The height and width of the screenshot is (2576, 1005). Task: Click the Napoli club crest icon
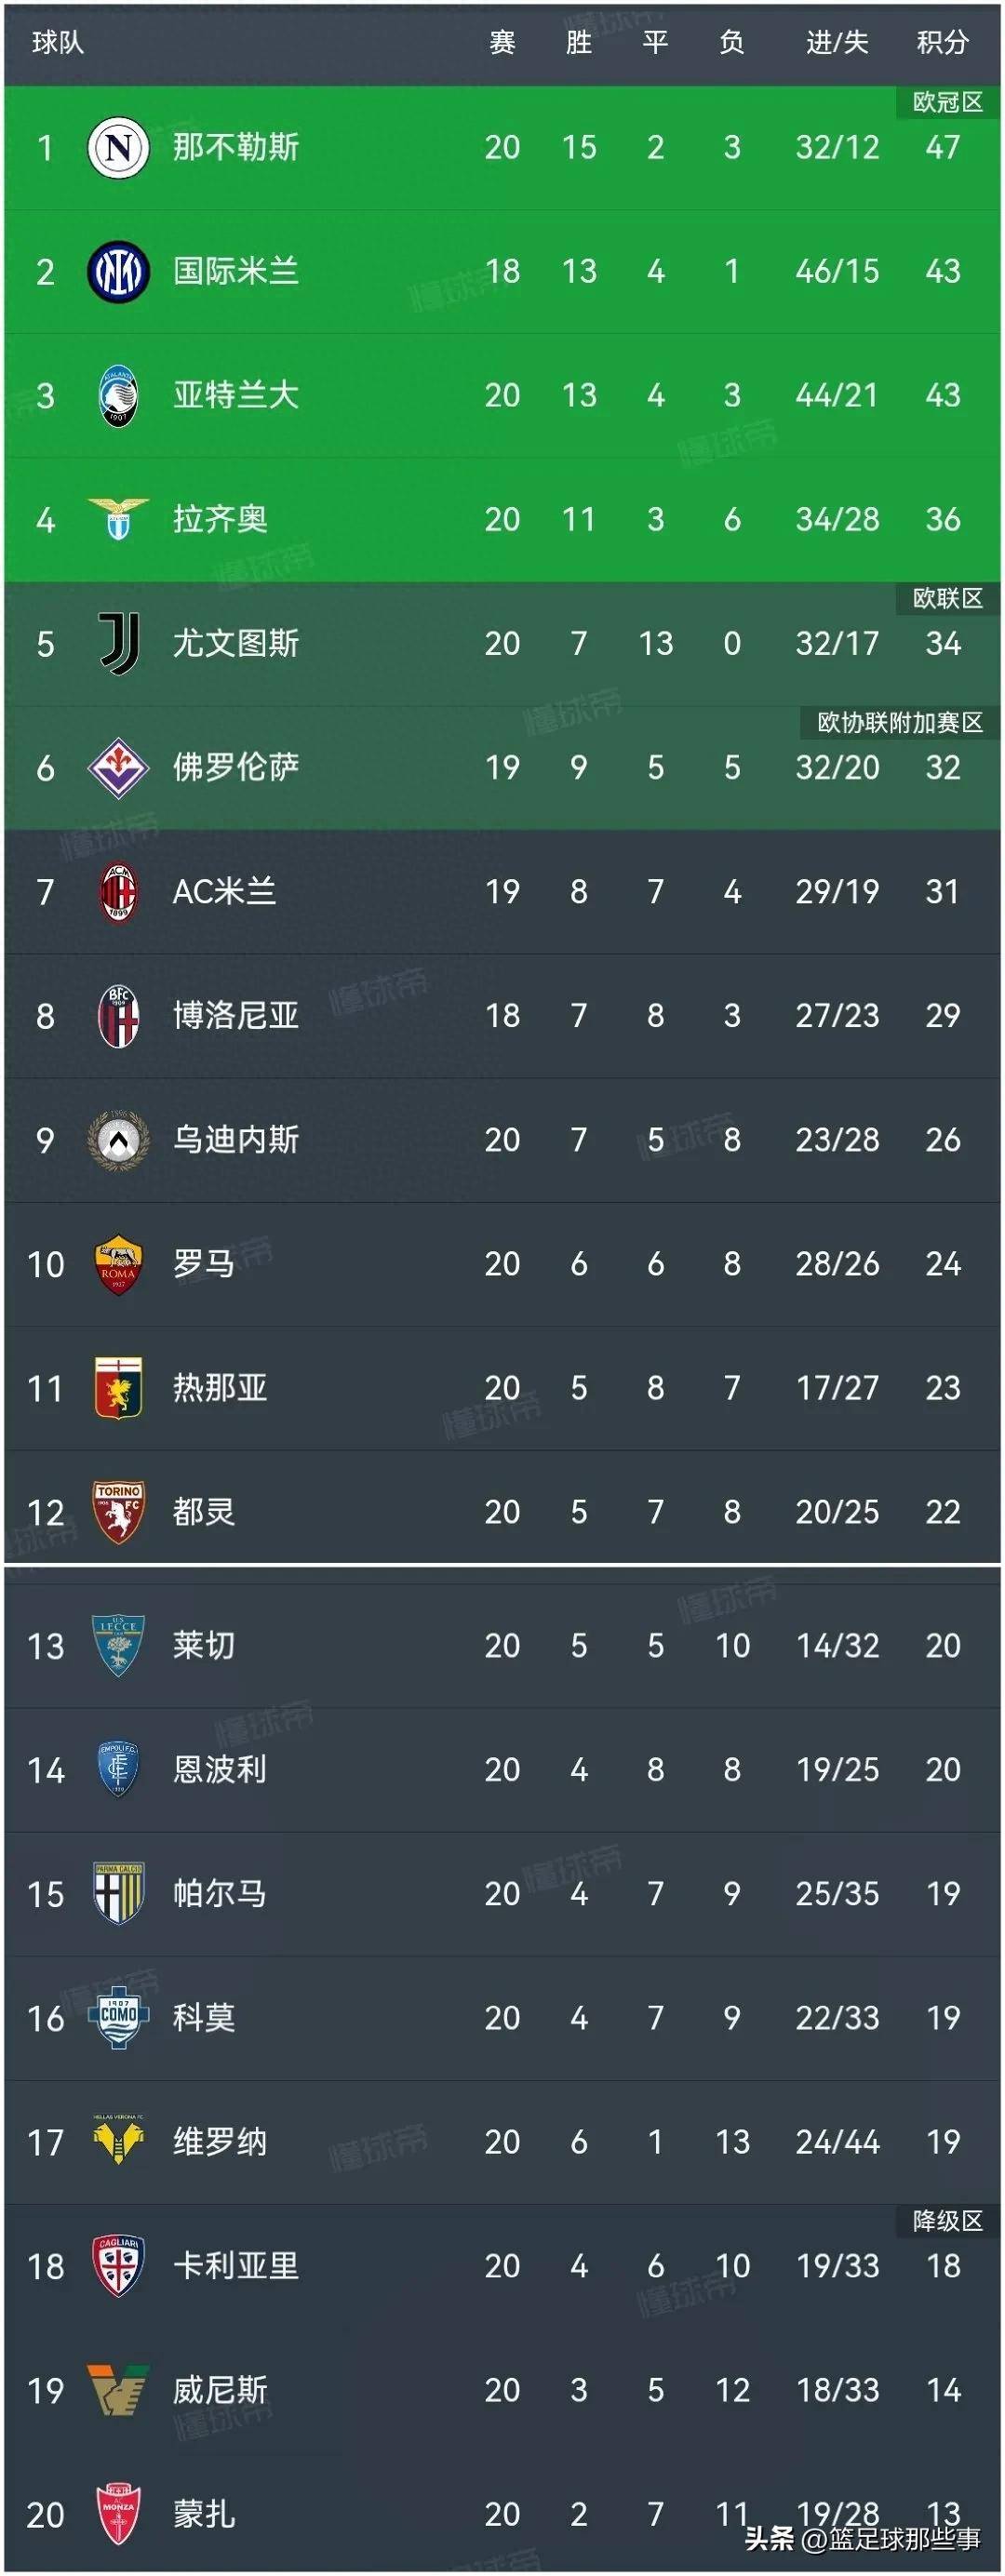pos(118,148)
